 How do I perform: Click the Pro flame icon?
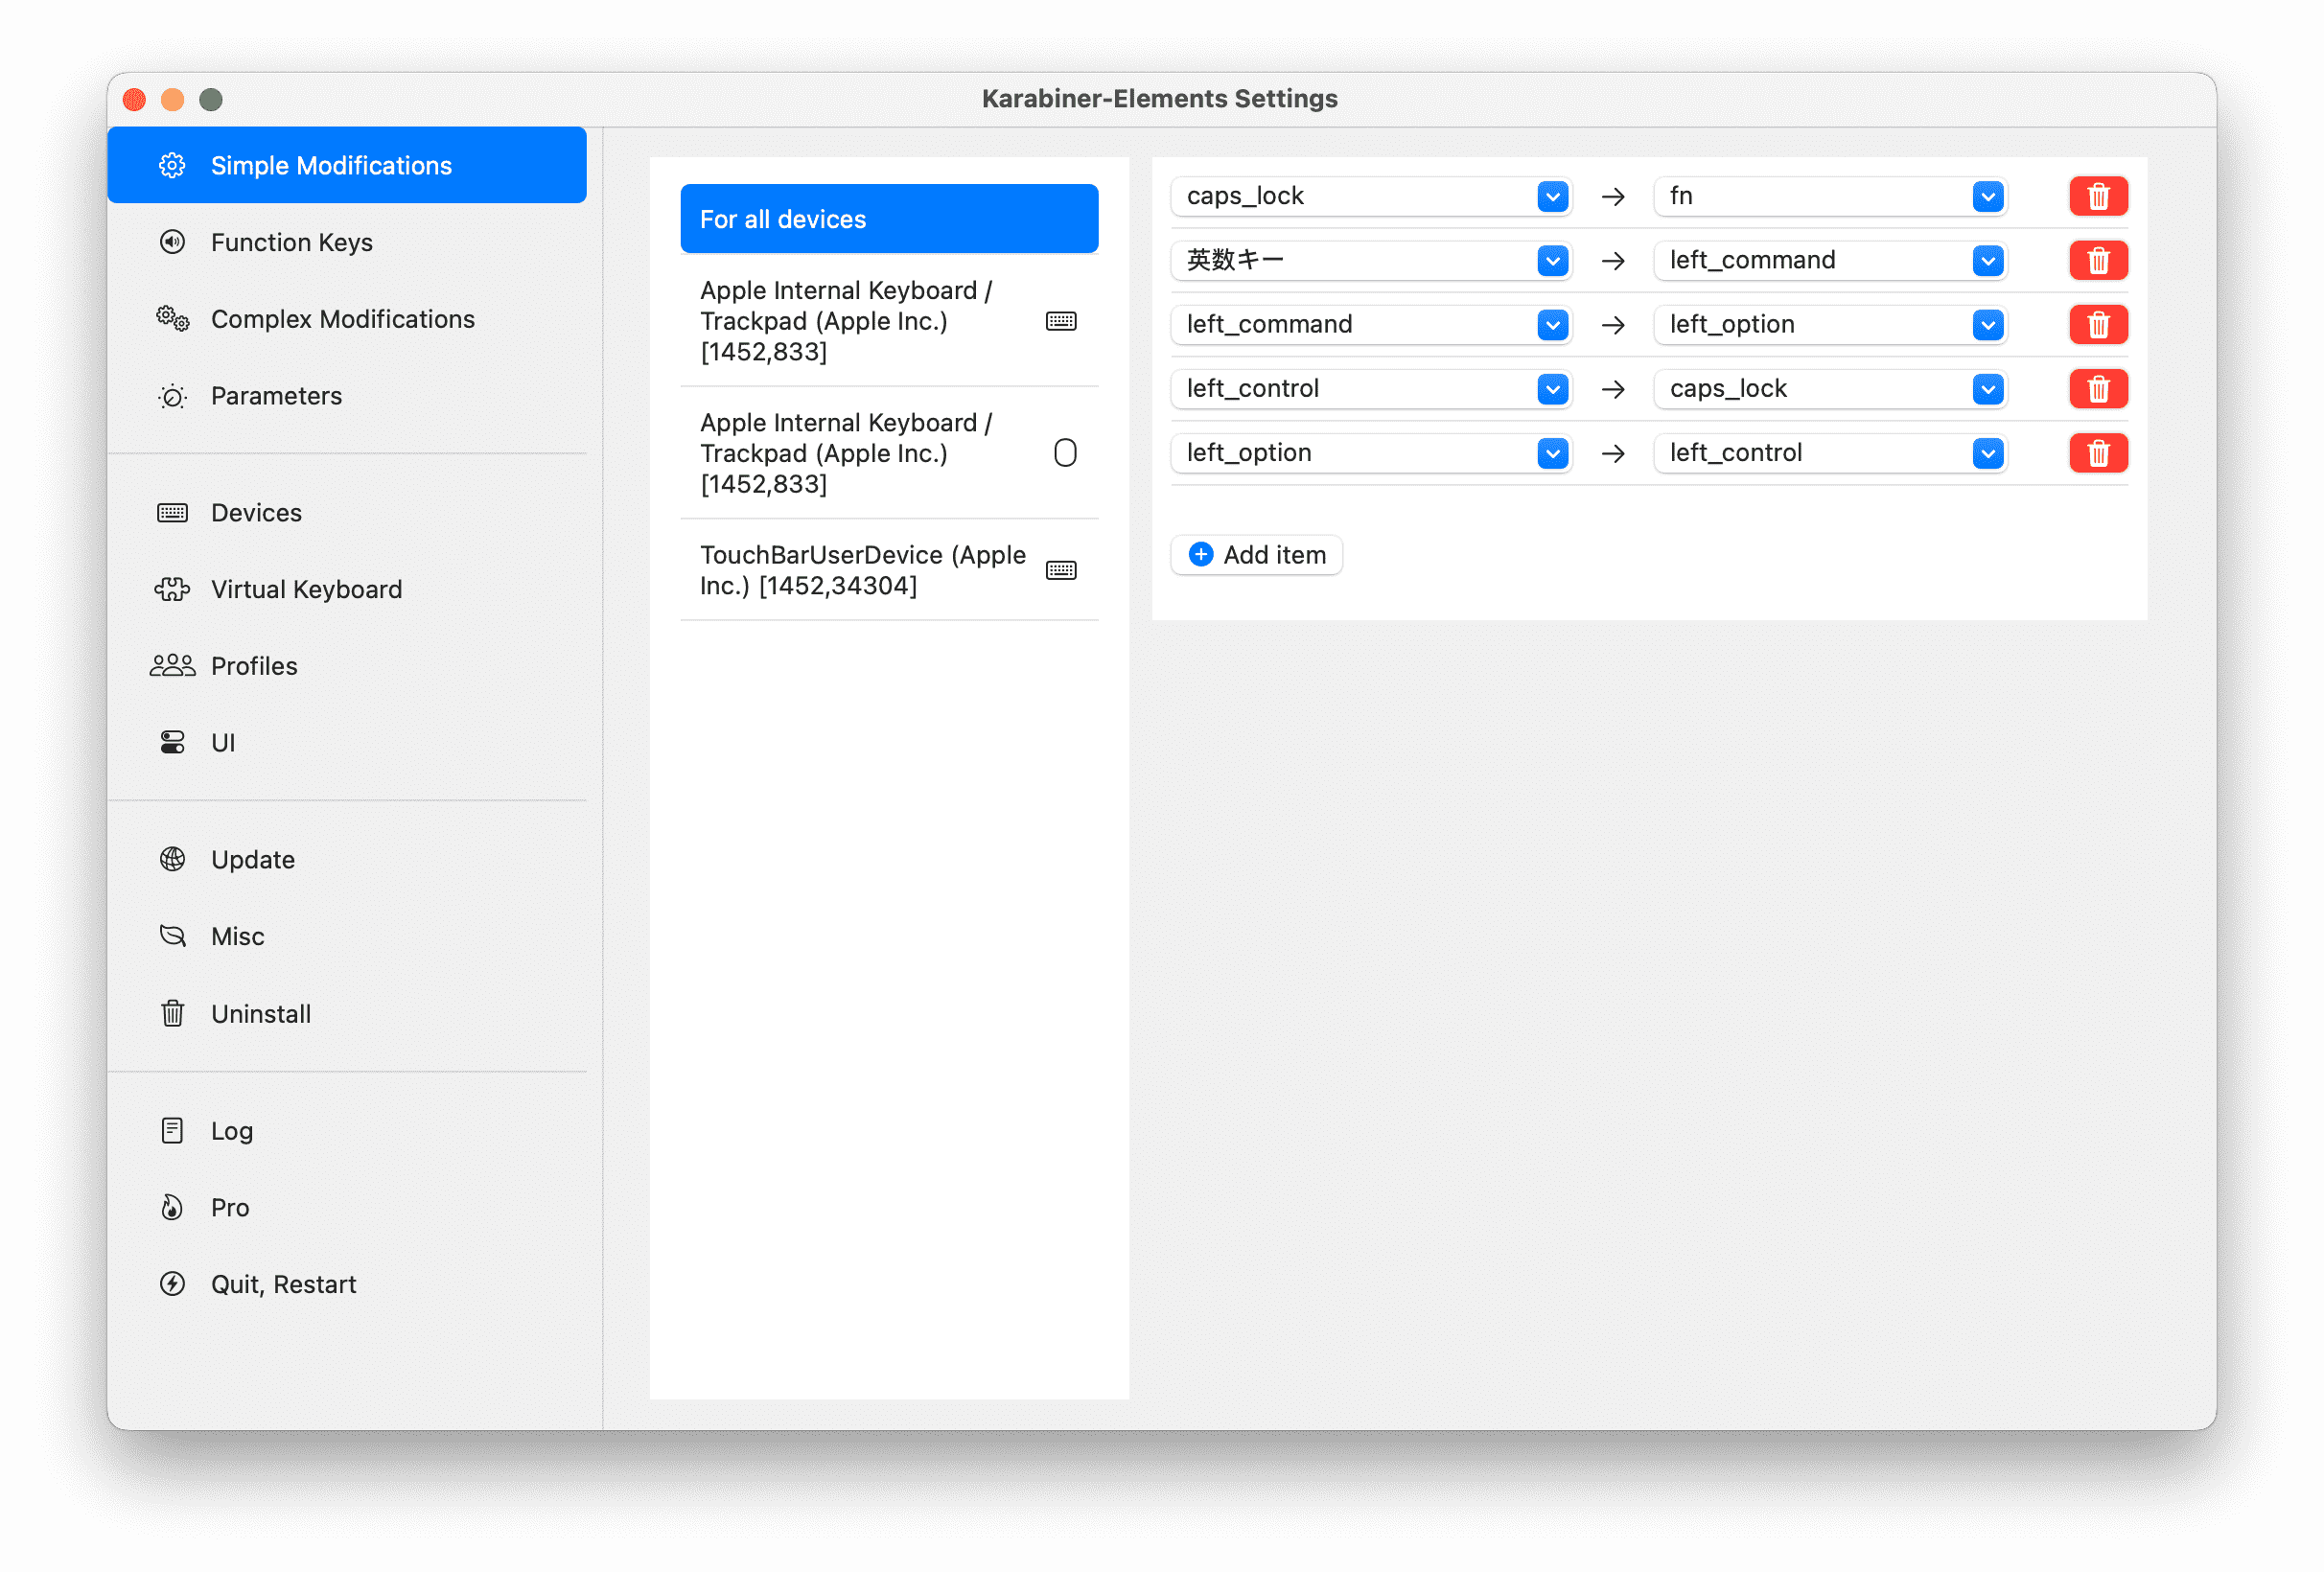[x=172, y=1208]
